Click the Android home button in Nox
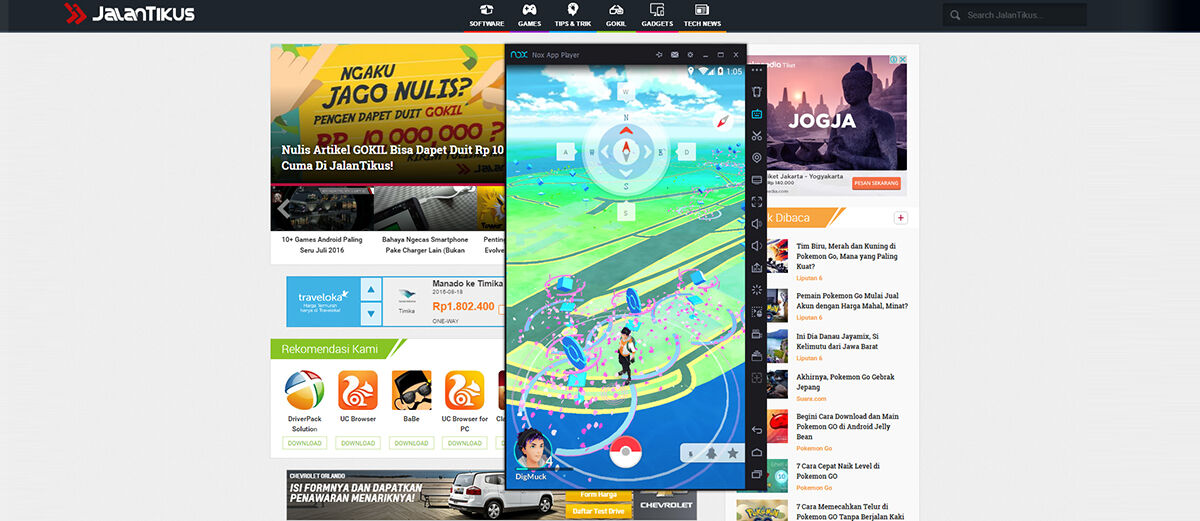 pyautogui.click(x=757, y=452)
